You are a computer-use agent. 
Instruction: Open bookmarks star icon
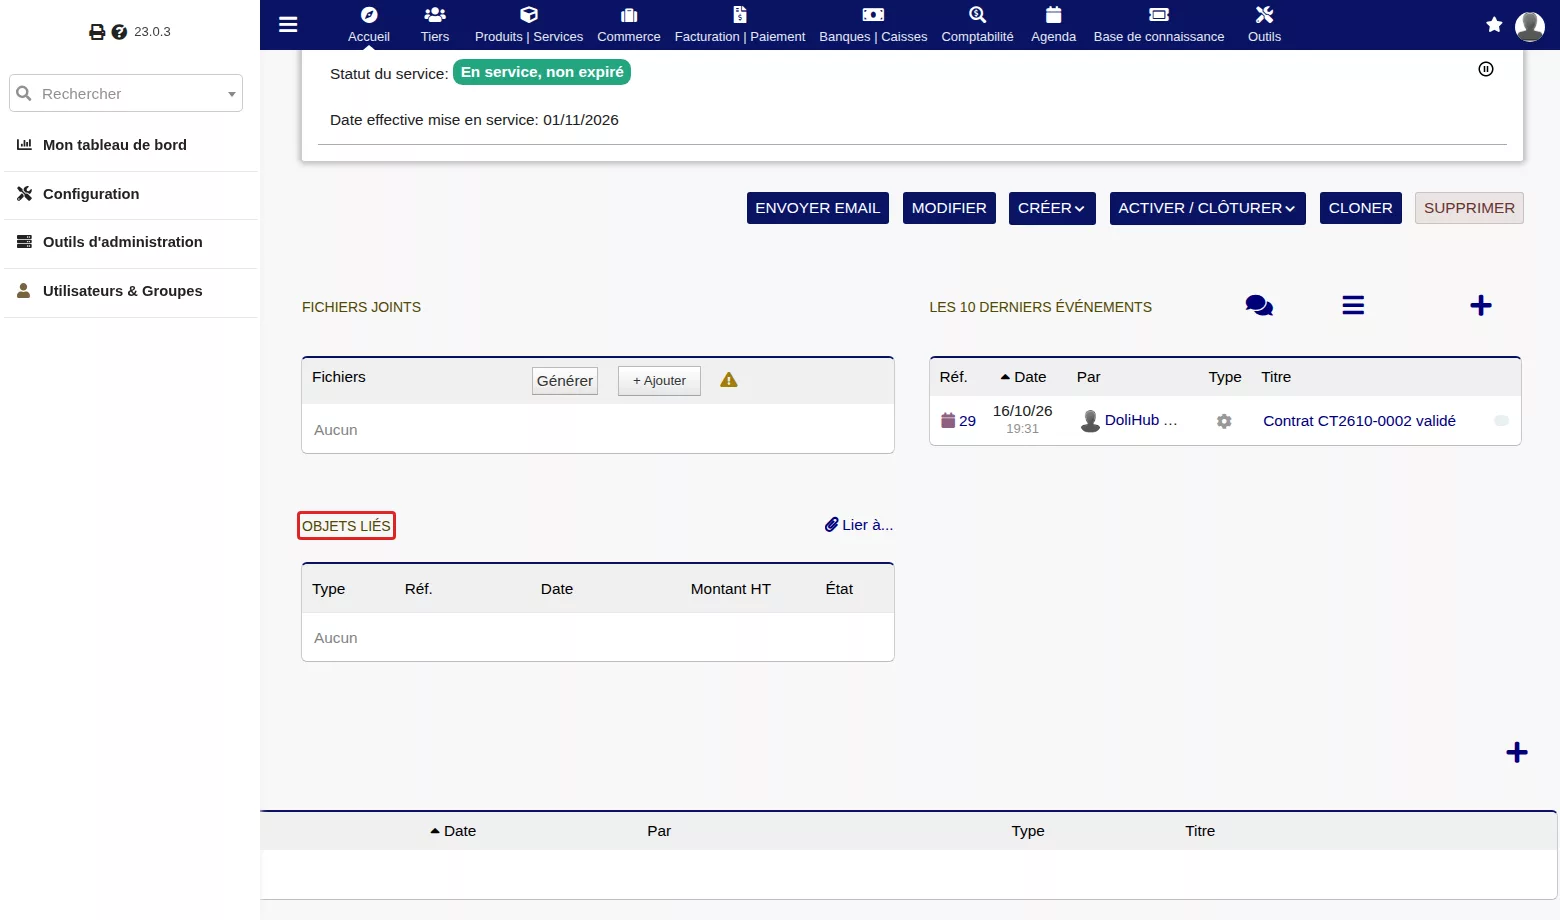click(x=1494, y=25)
